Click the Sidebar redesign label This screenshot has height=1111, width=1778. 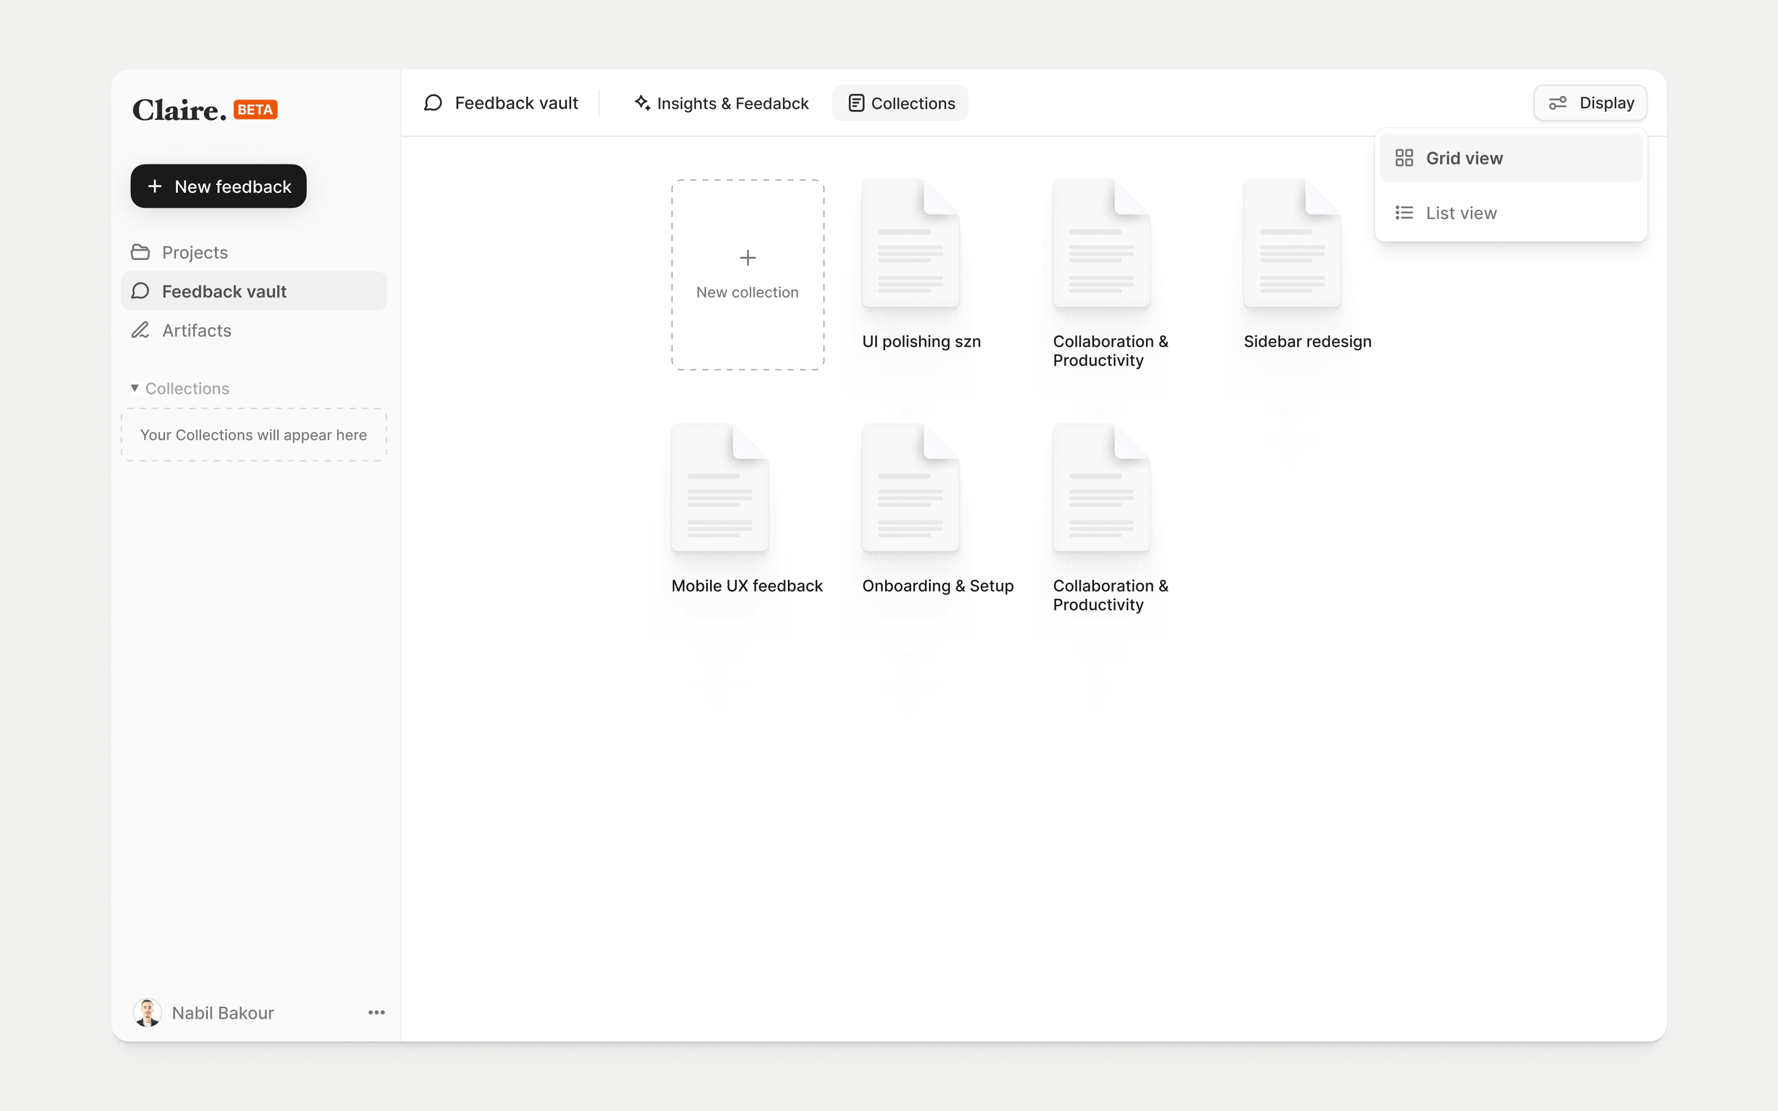coord(1307,341)
